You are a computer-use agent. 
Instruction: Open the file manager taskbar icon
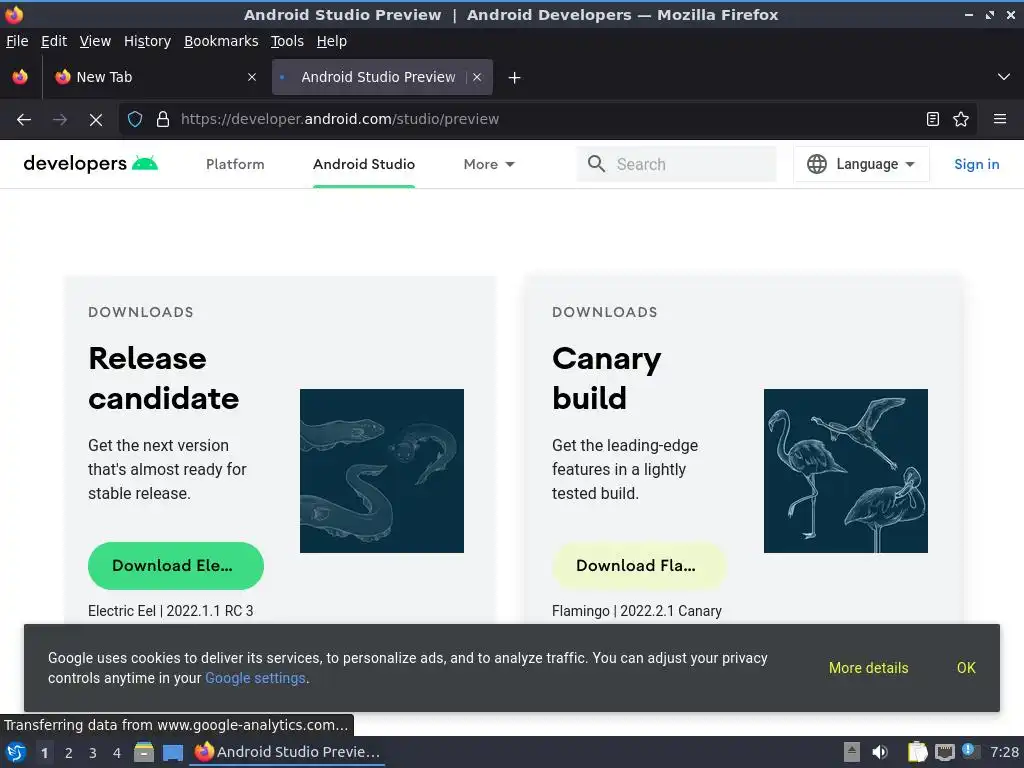tap(144, 752)
